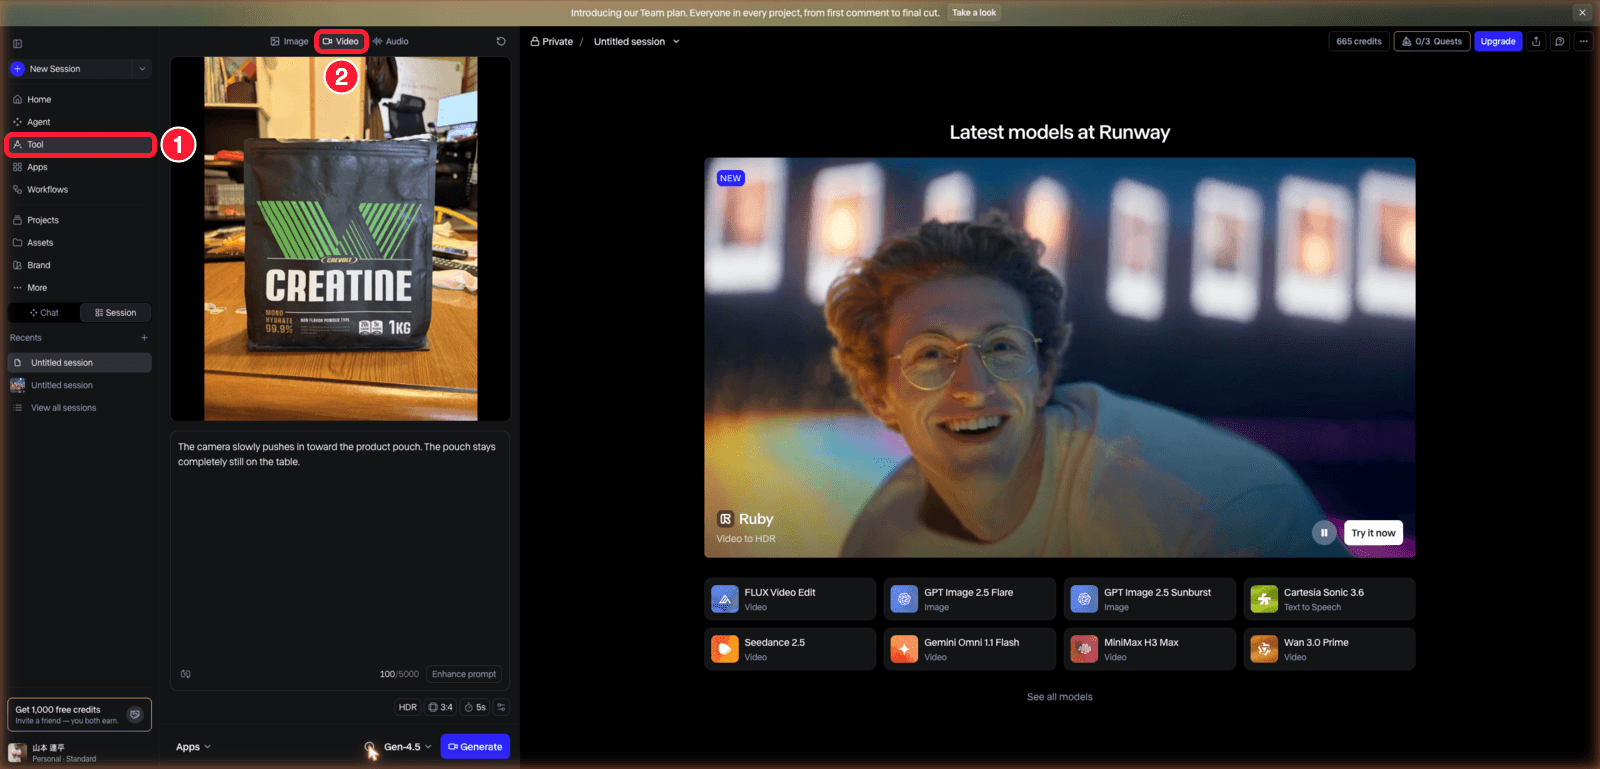Dismiss the Team plan announcement banner
The image size is (1600, 769).
click(1582, 13)
